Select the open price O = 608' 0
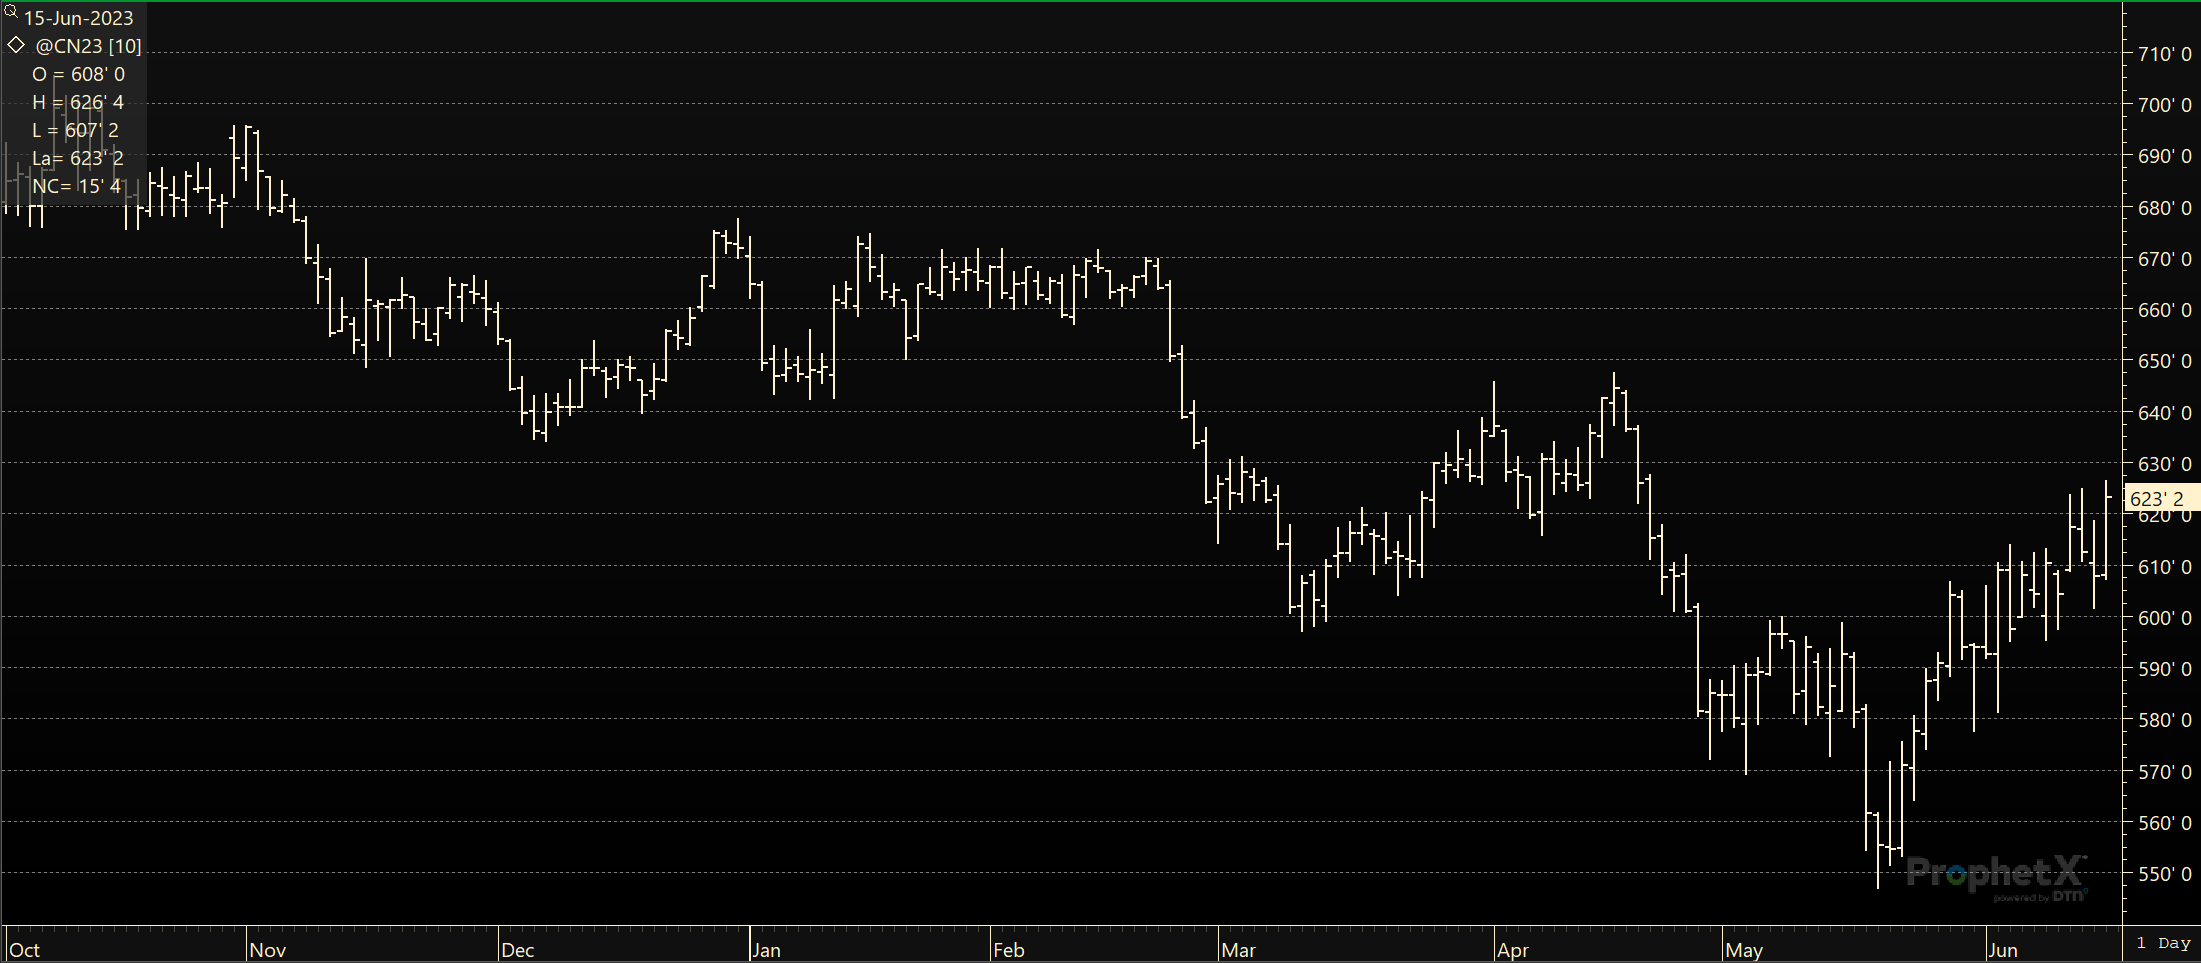 (78, 74)
